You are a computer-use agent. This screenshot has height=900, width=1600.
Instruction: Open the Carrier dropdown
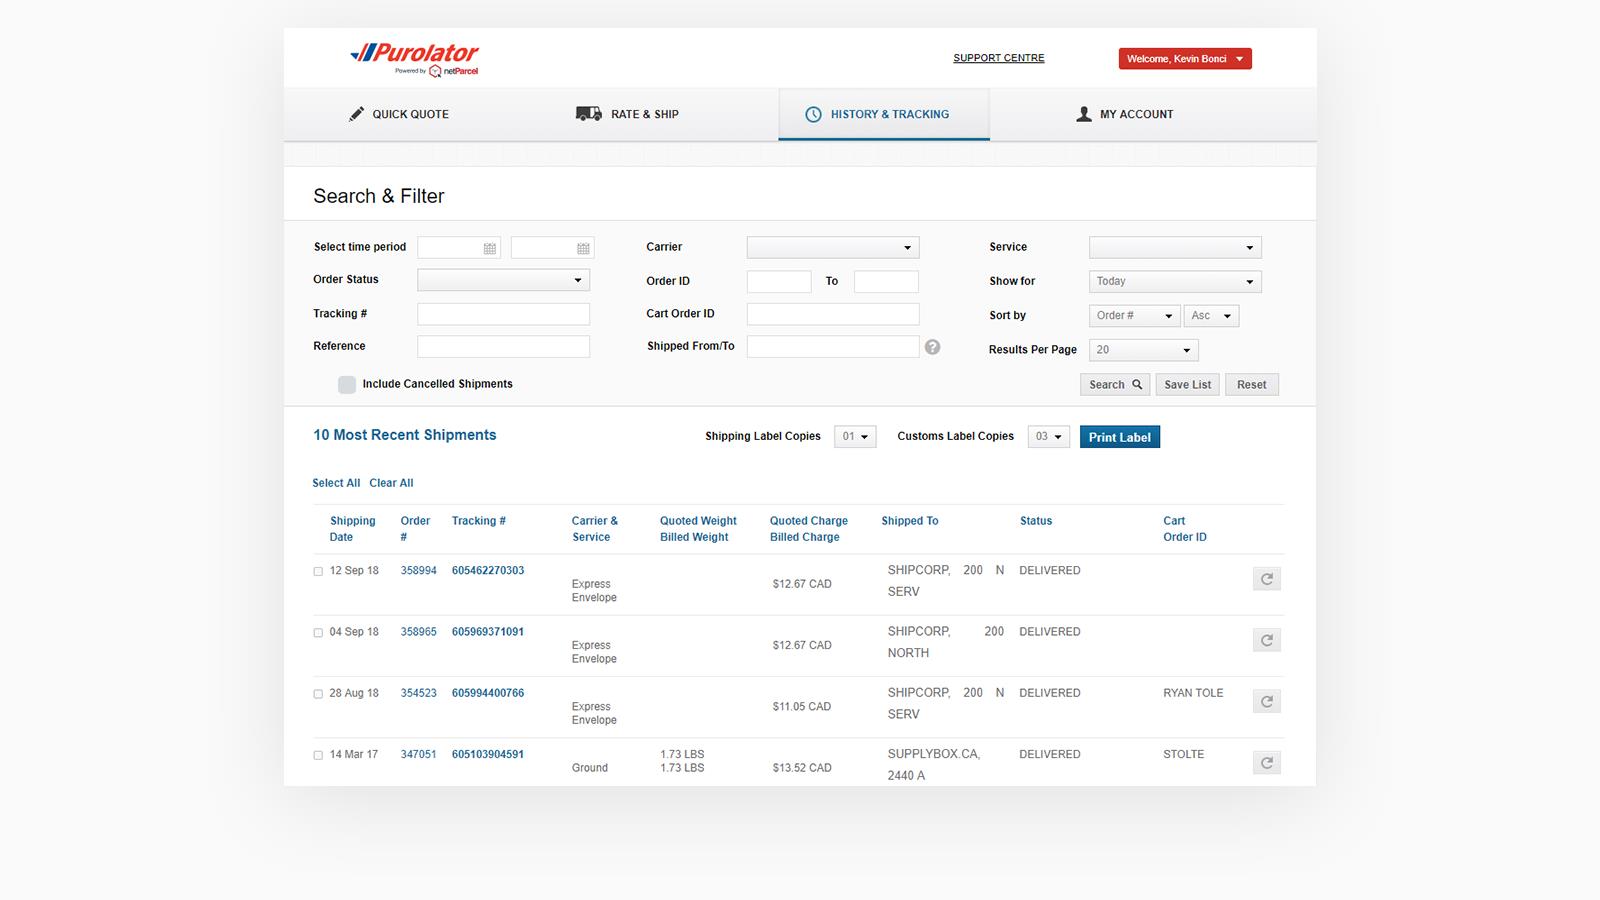(x=832, y=248)
